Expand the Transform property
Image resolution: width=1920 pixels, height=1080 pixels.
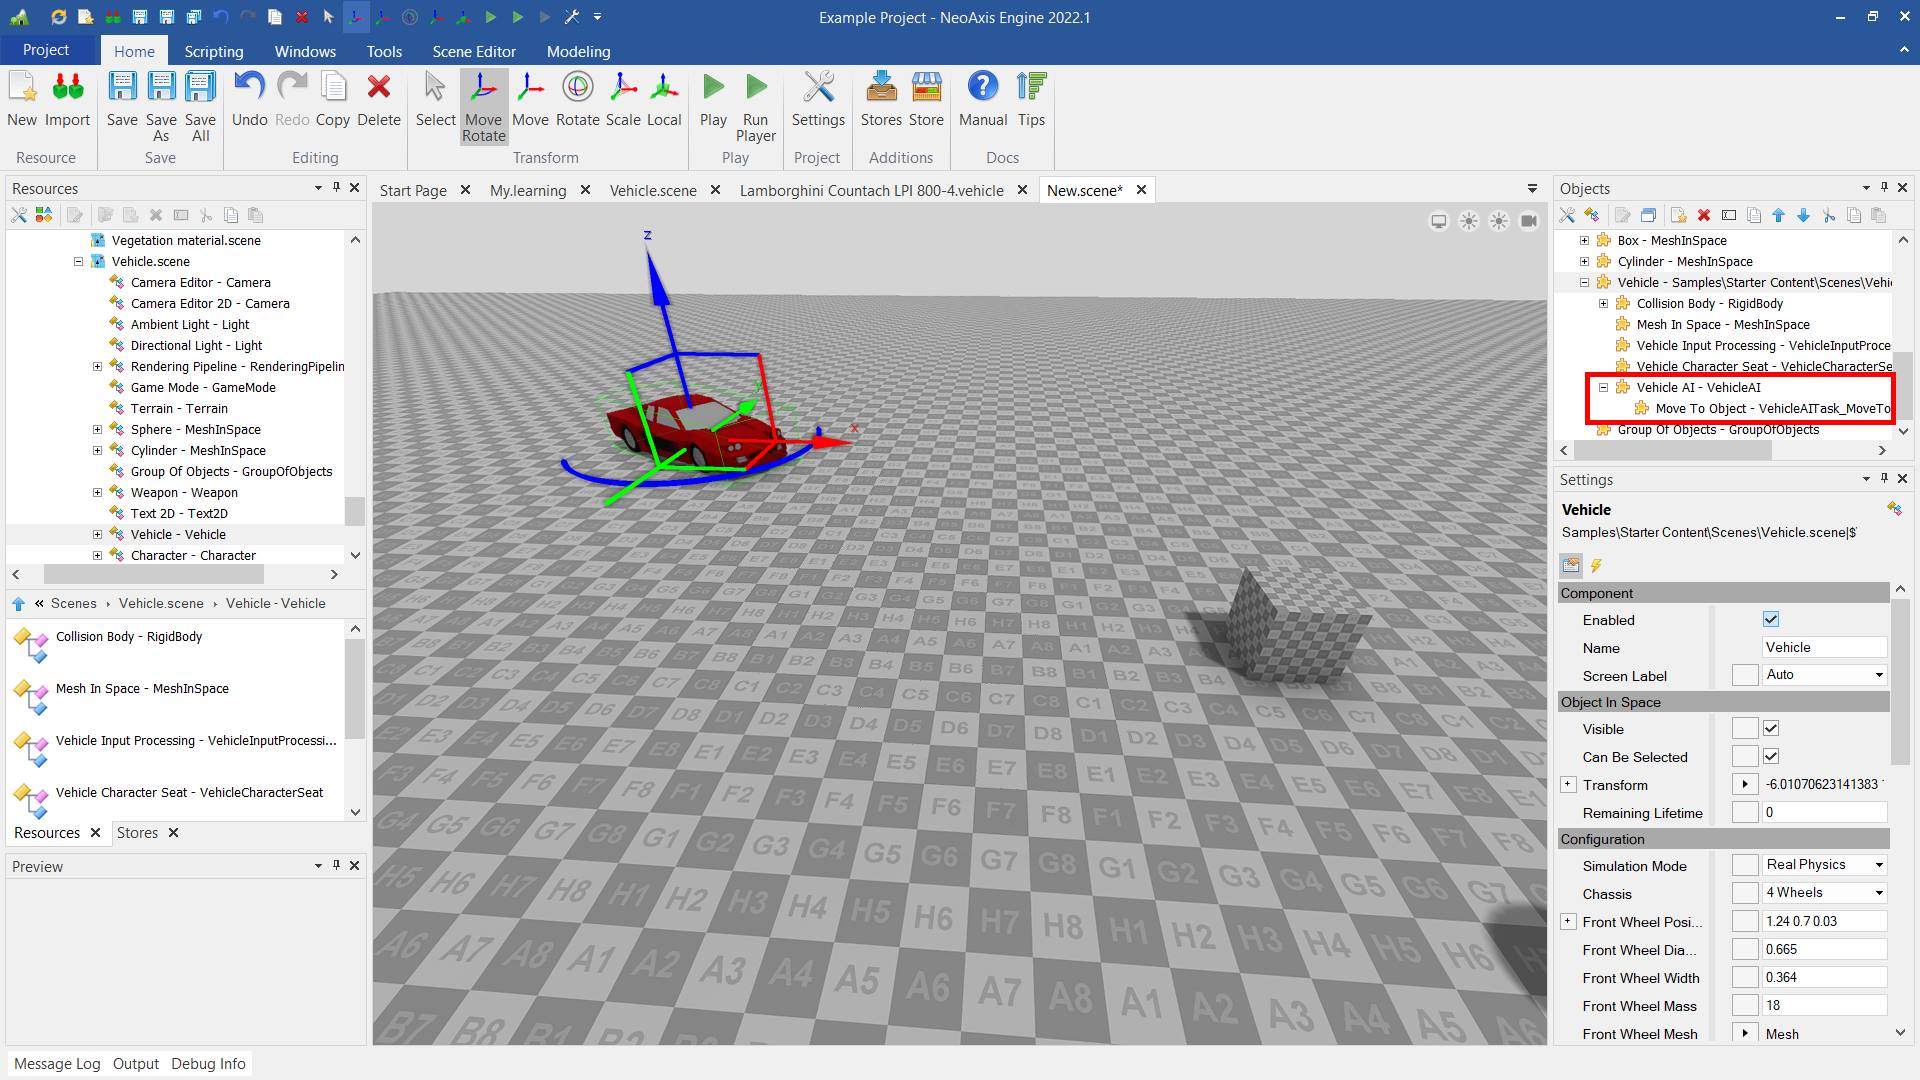[x=1568, y=785]
